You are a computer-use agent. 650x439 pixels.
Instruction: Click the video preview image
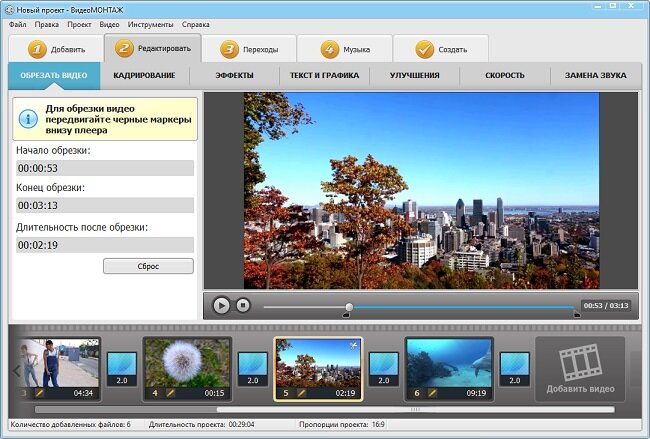[421, 190]
